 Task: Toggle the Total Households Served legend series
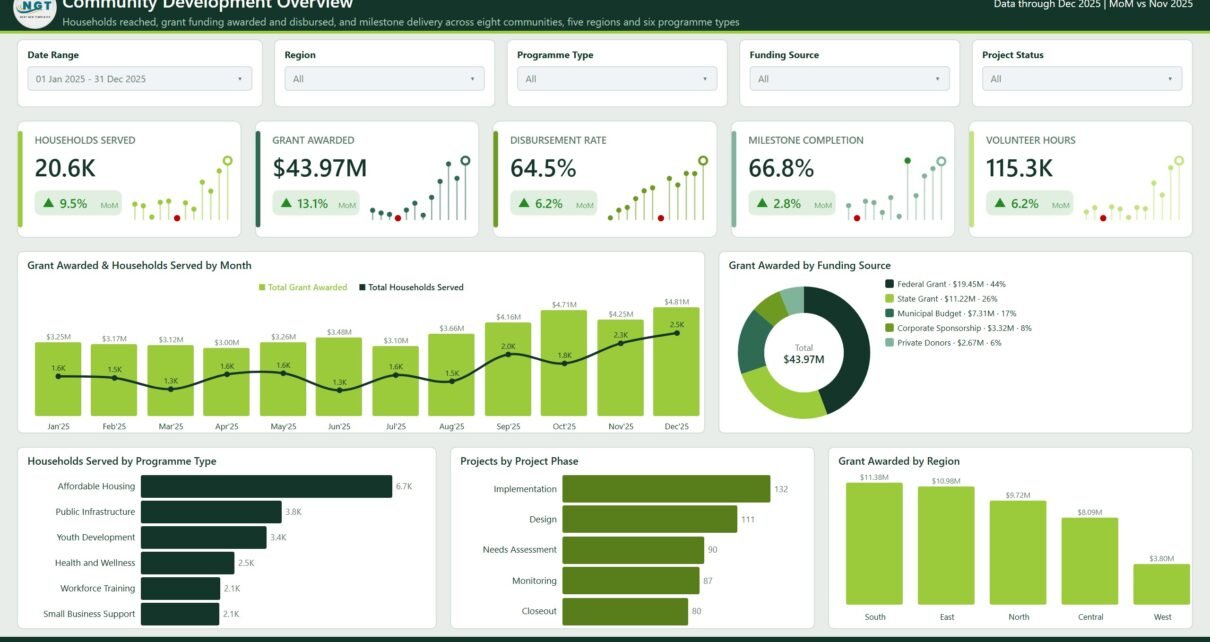pos(411,287)
